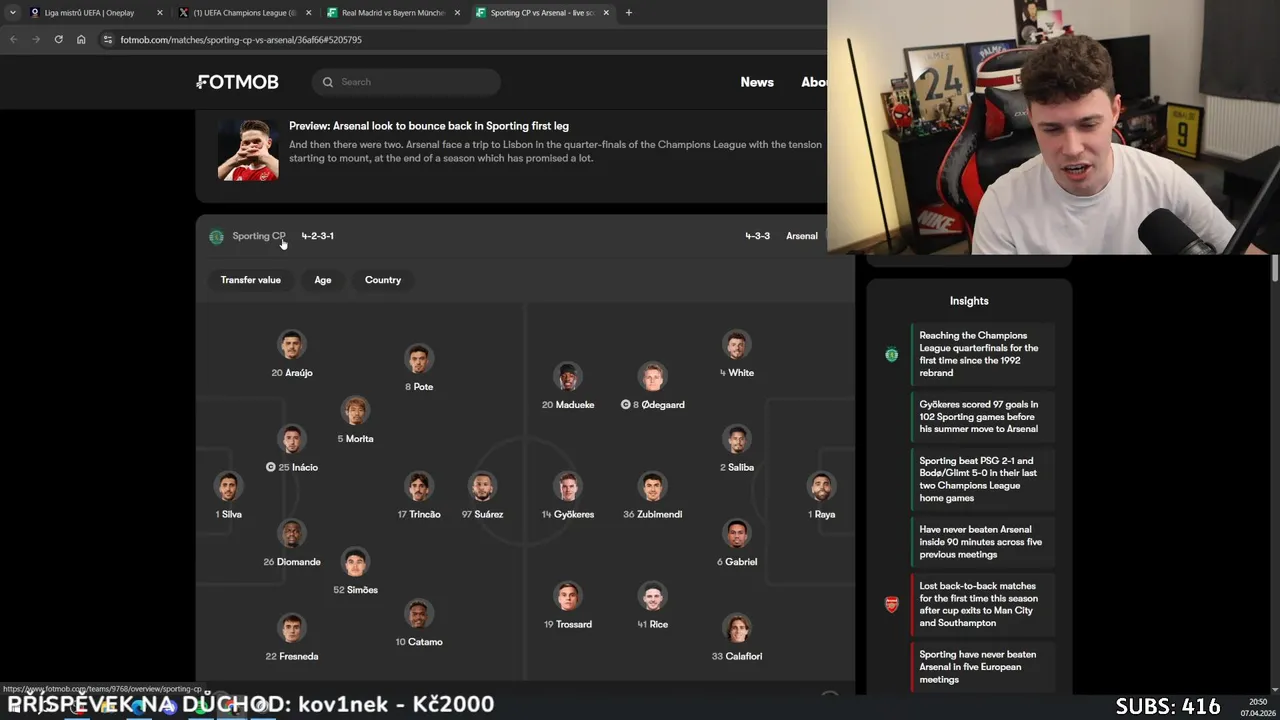Click the 'Reaching the Champions League quarterfinals' insight
1280x720 pixels.
coord(982,354)
